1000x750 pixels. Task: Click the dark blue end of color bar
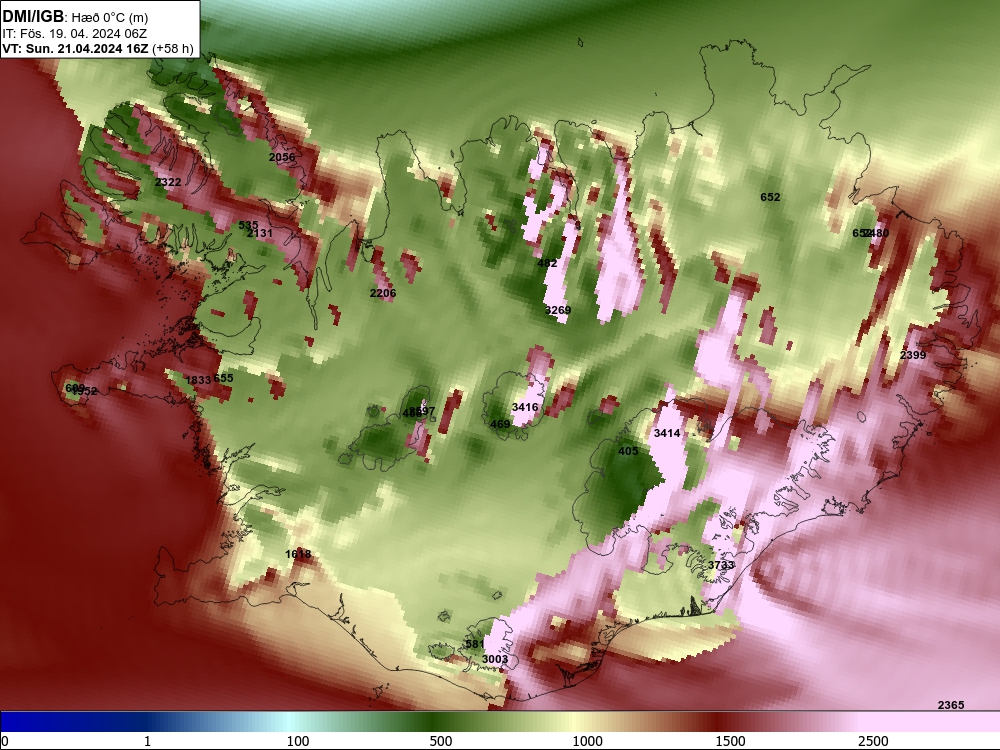pos(38,721)
